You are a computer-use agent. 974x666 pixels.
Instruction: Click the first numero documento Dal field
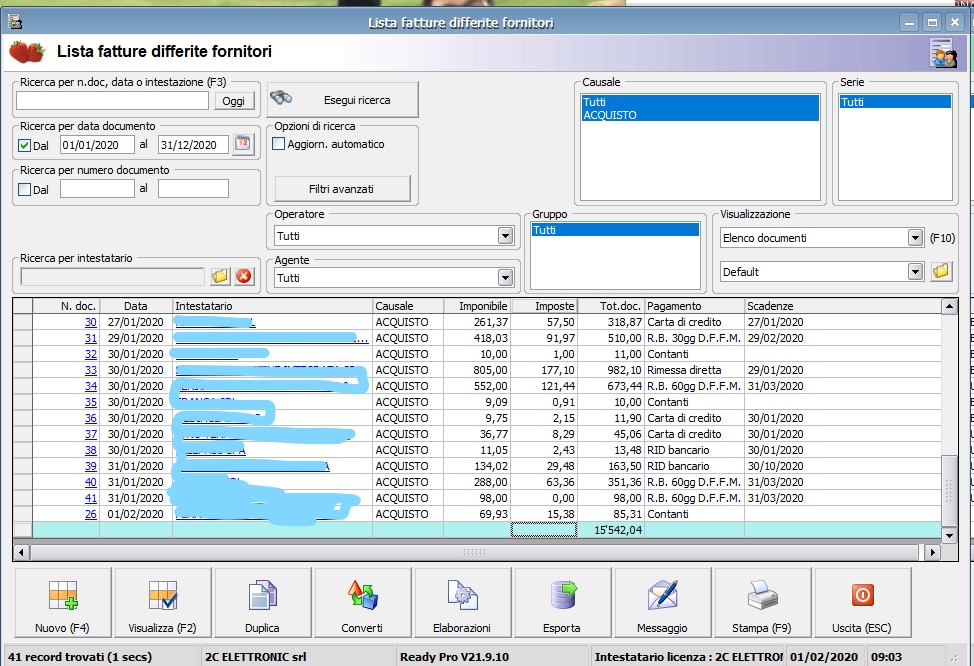(x=97, y=189)
